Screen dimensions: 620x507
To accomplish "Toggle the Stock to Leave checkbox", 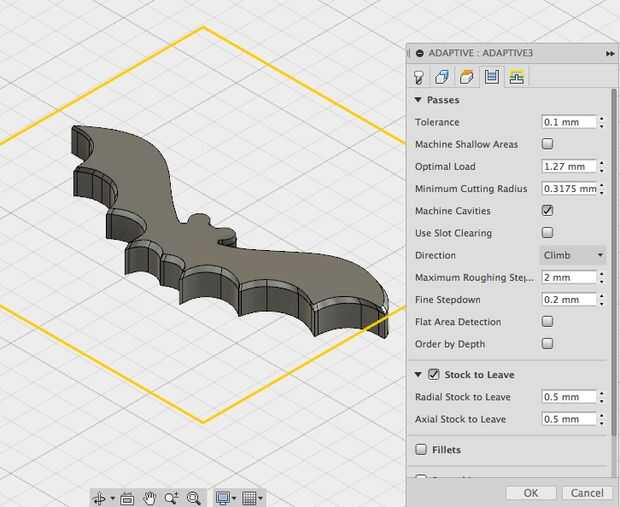I will (434, 375).
